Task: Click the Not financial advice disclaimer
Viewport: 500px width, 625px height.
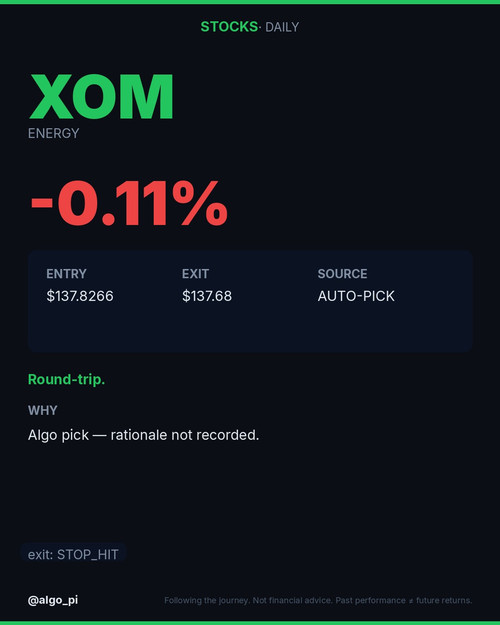Action: tap(318, 600)
